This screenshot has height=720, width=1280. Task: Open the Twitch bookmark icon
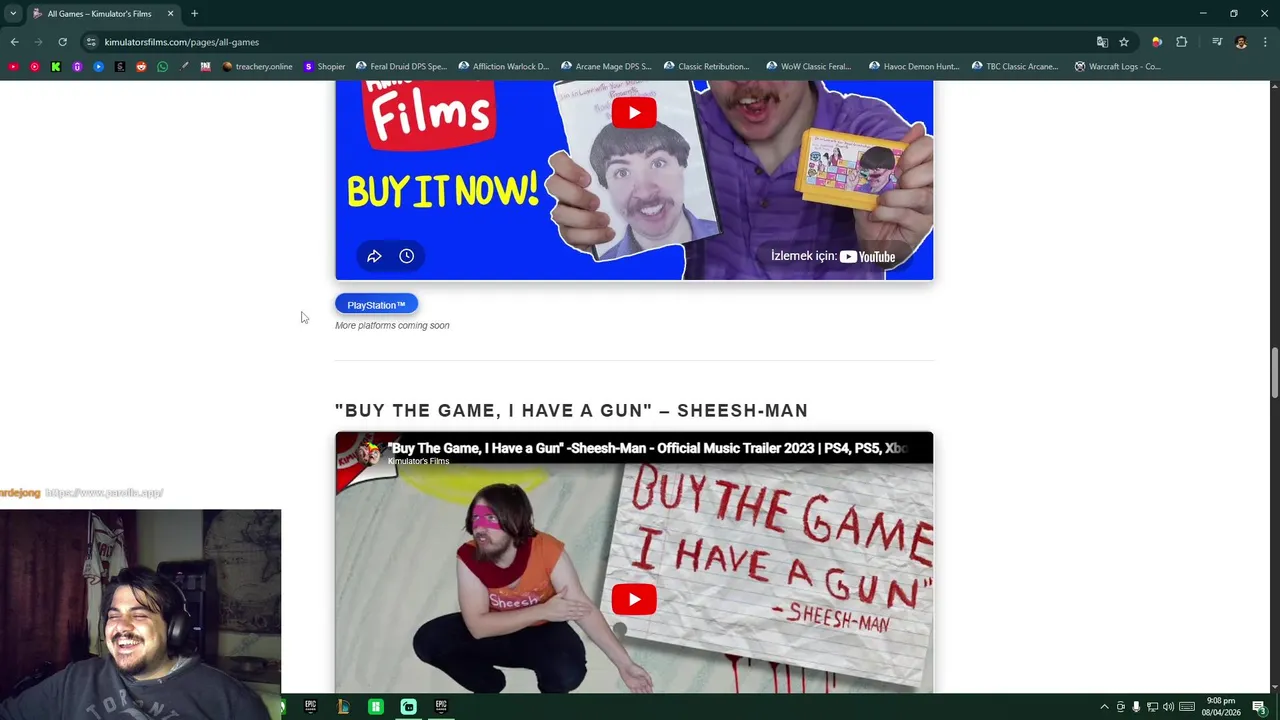click(x=77, y=66)
